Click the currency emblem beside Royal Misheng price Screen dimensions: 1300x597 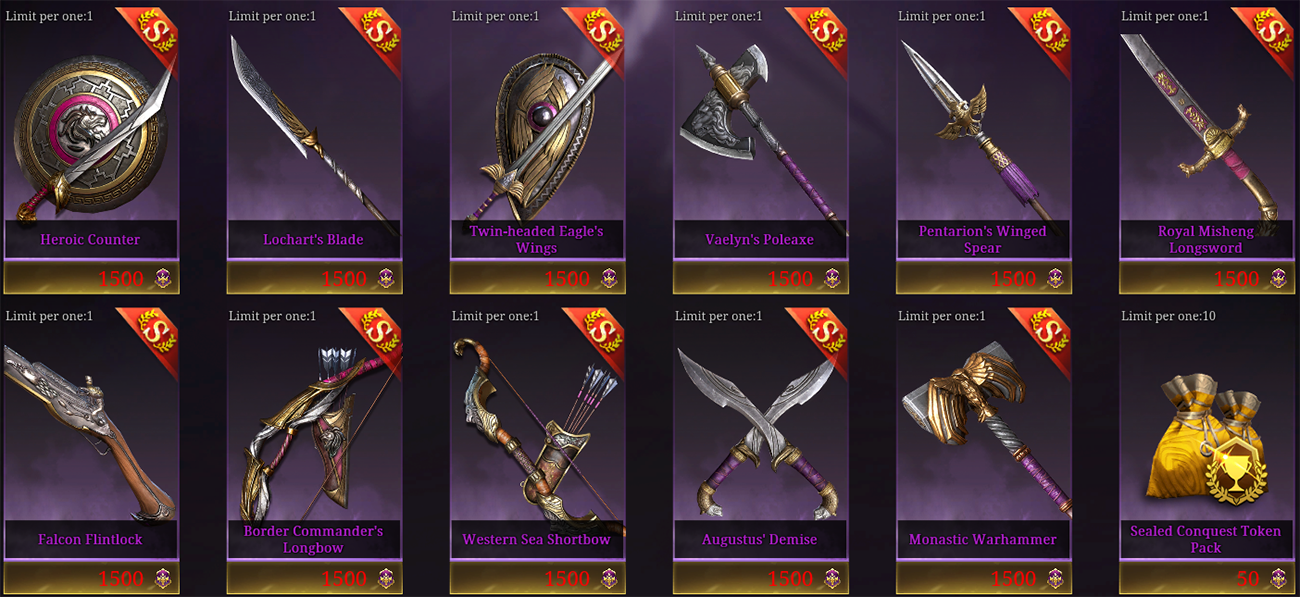click(1278, 278)
